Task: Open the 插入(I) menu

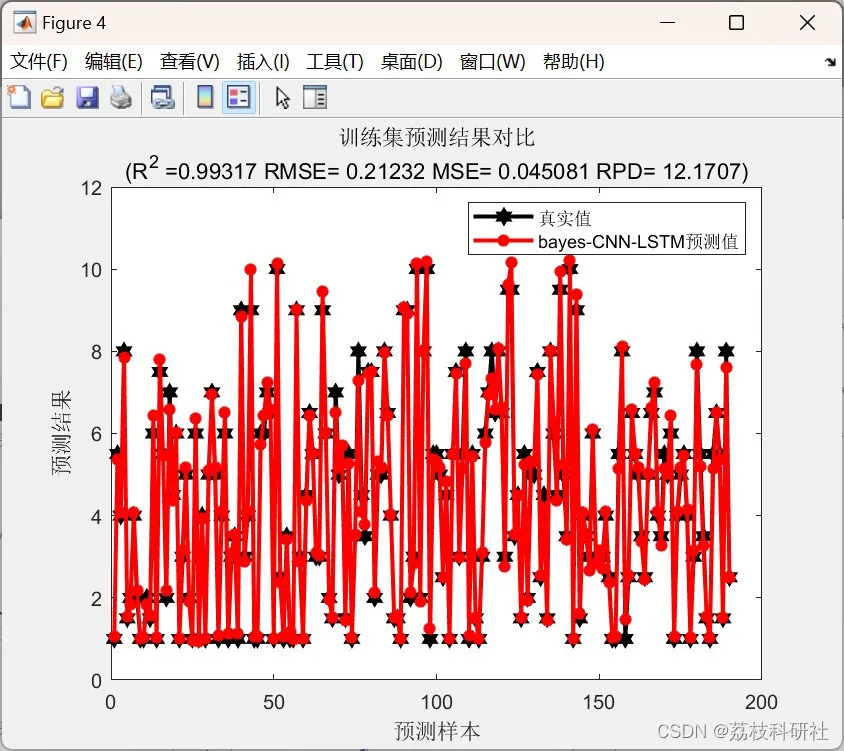Action: [263, 61]
